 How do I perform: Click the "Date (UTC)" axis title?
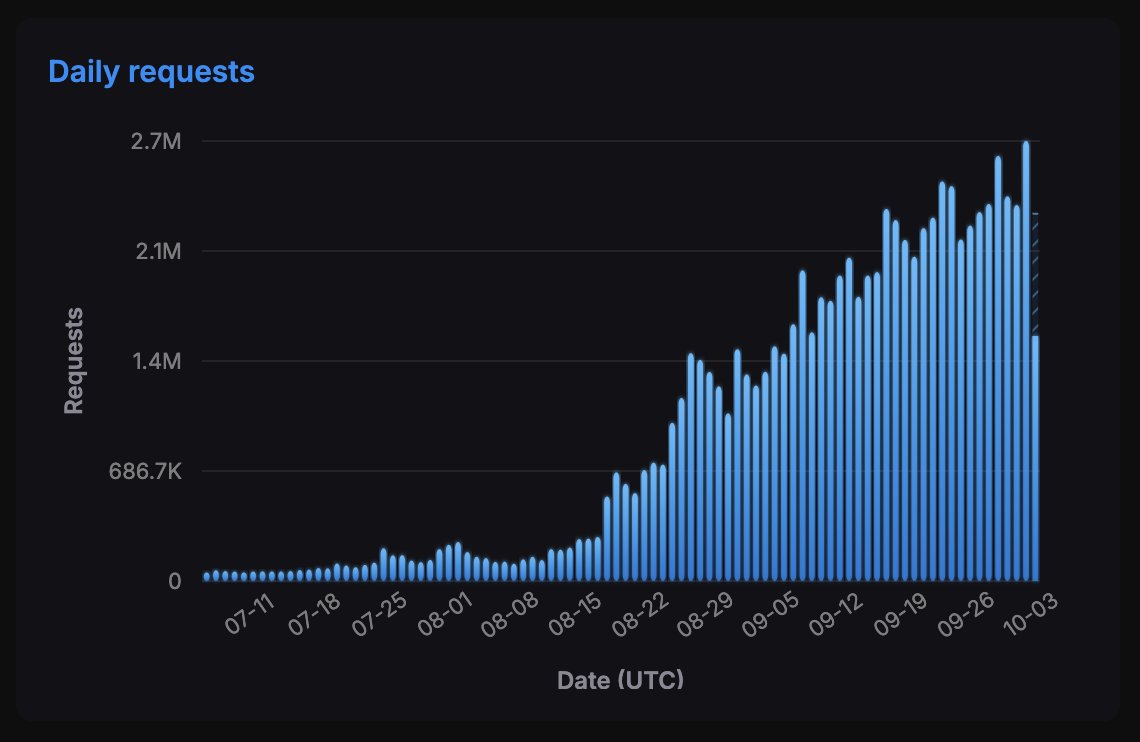(x=620, y=680)
